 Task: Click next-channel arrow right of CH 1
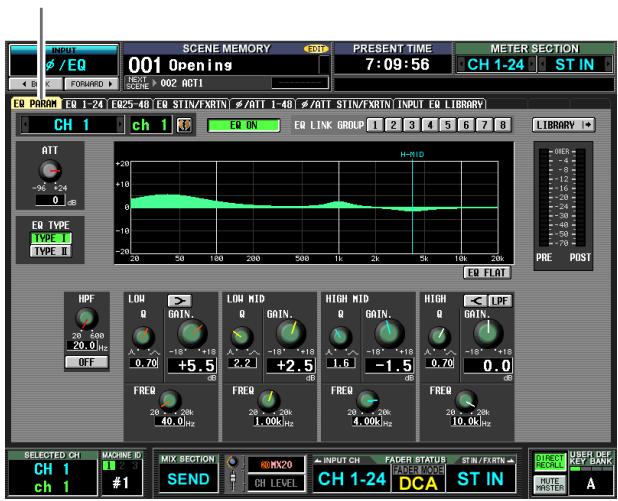point(120,125)
